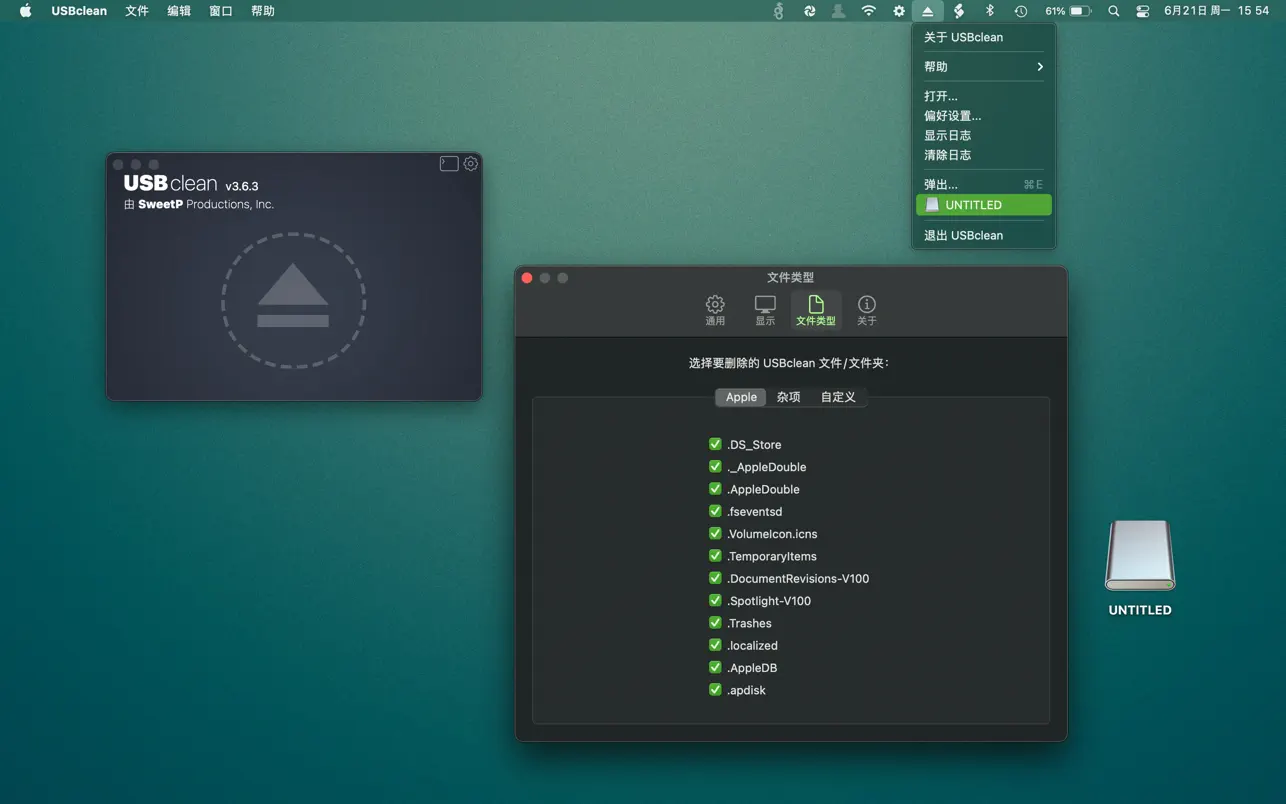Toggle the .AppleDouble checkbox

click(715, 489)
